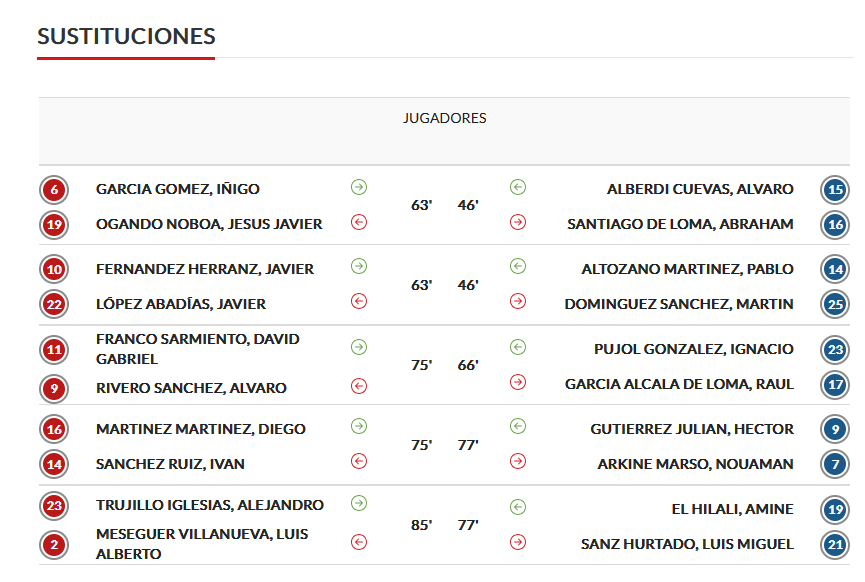
Task: Click blue number 25 jersey badge
Action: tap(835, 305)
